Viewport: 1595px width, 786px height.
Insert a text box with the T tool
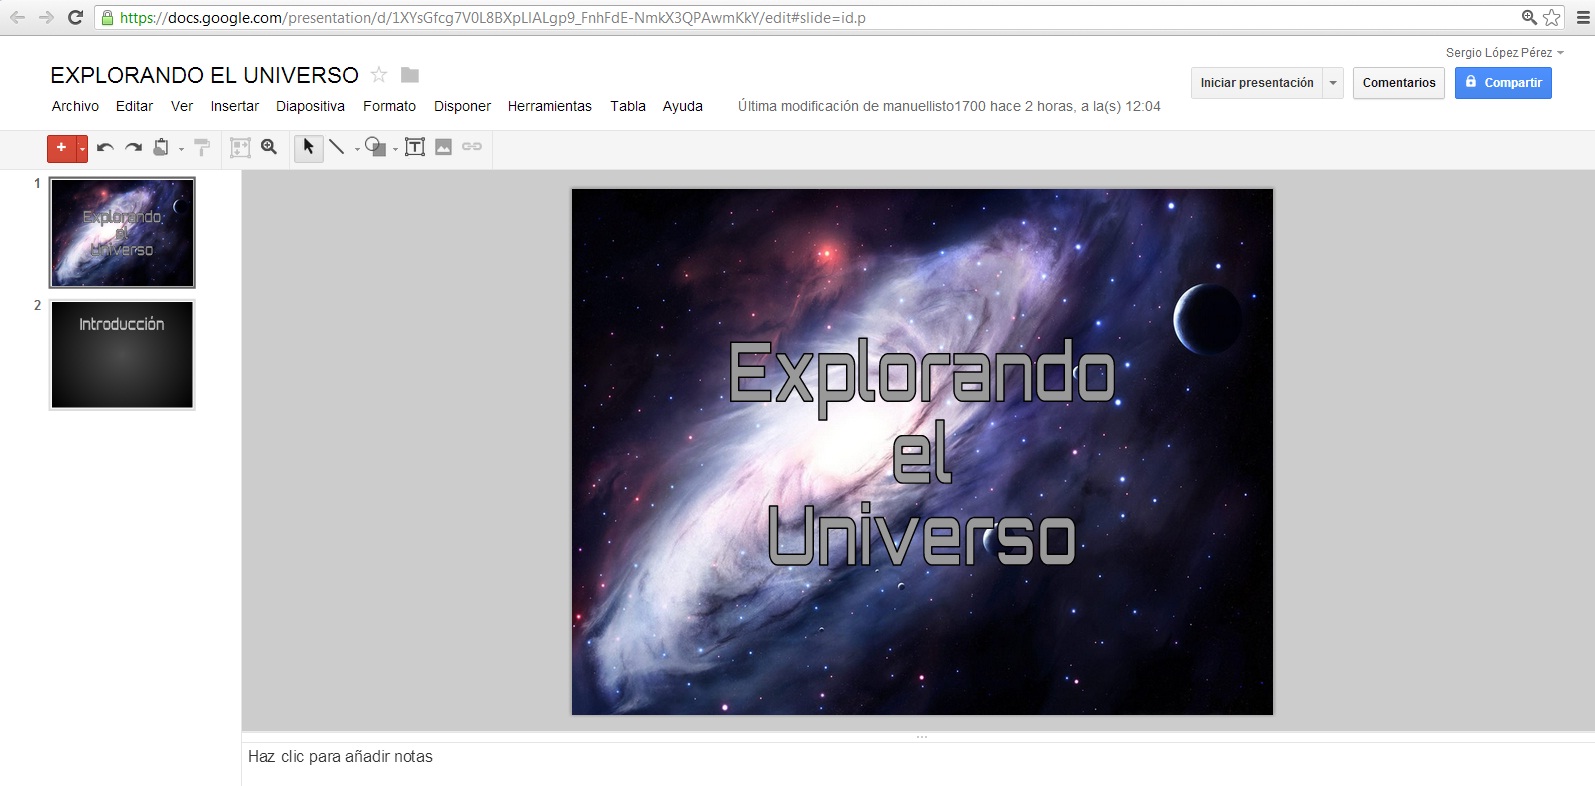pos(415,147)
